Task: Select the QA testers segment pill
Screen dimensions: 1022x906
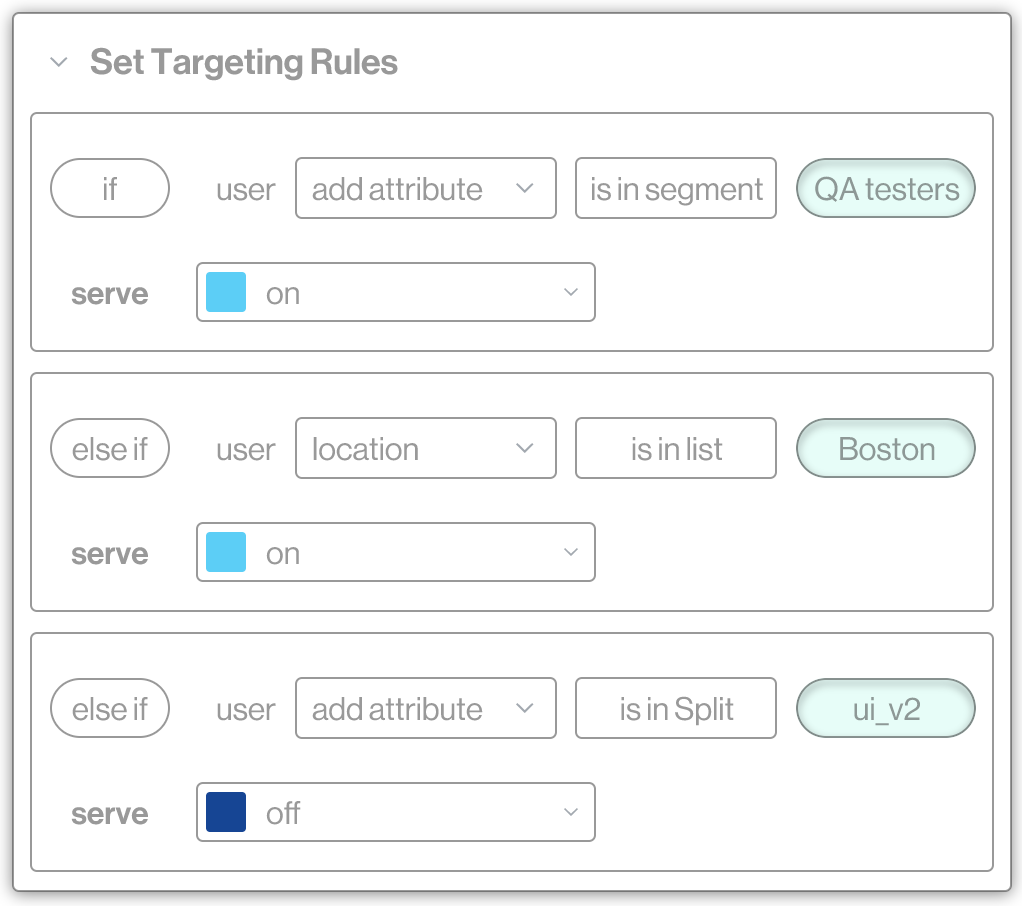Action: (886, 188)
